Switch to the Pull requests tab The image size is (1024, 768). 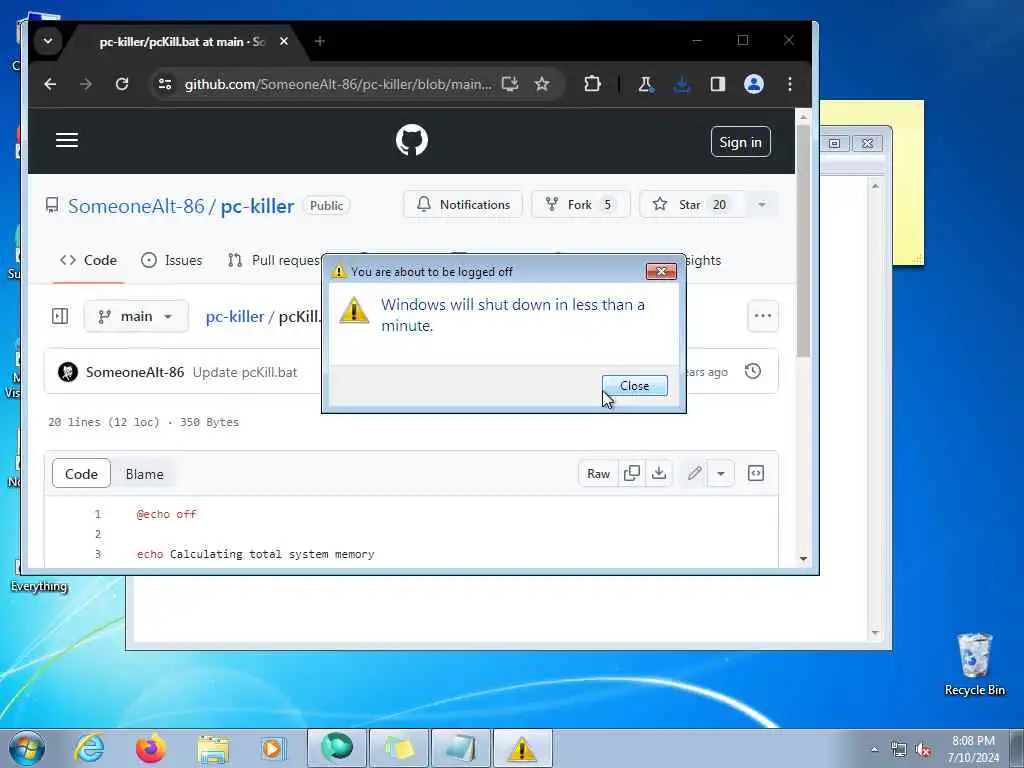[x=274, y=260]
